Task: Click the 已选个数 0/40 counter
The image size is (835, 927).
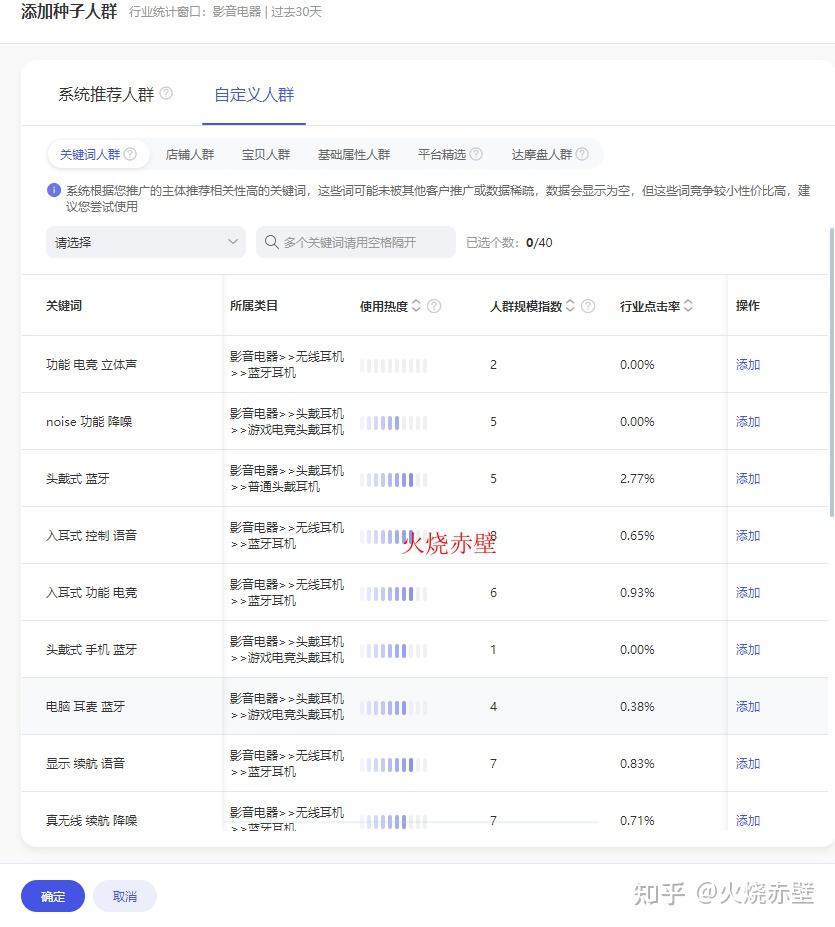Action: [509, 242]
